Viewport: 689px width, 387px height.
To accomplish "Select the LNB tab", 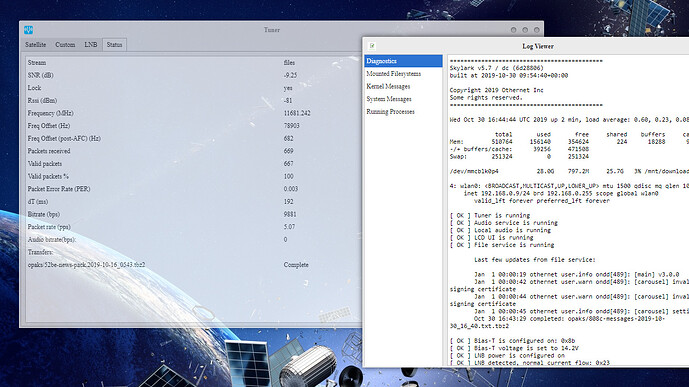I will pos(91,45).
